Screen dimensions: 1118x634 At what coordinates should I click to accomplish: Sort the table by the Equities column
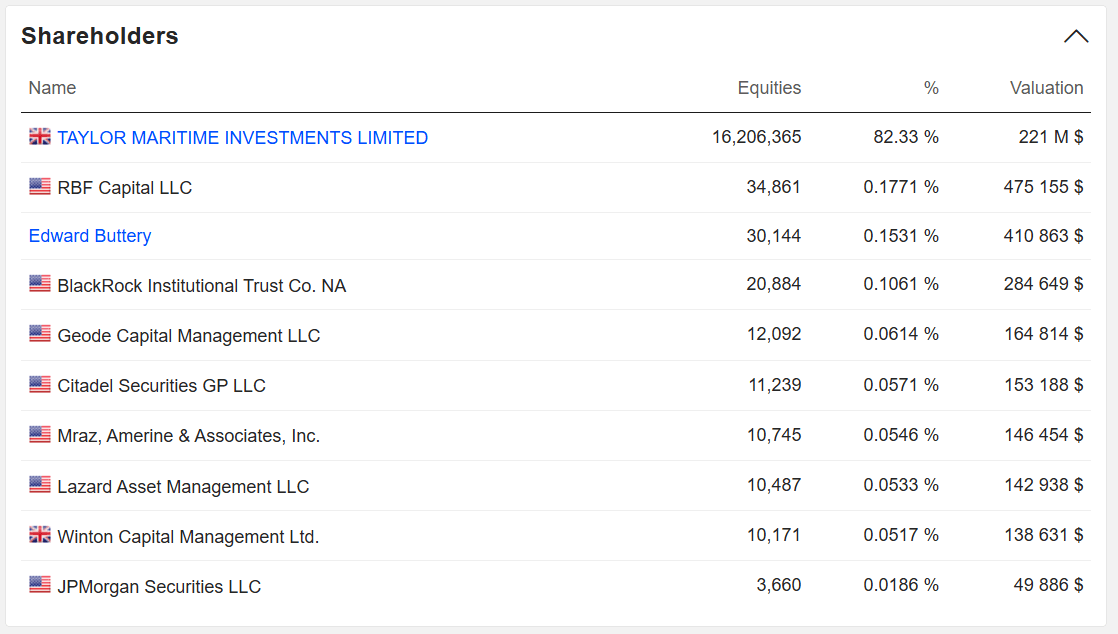(x=770, y=88)
